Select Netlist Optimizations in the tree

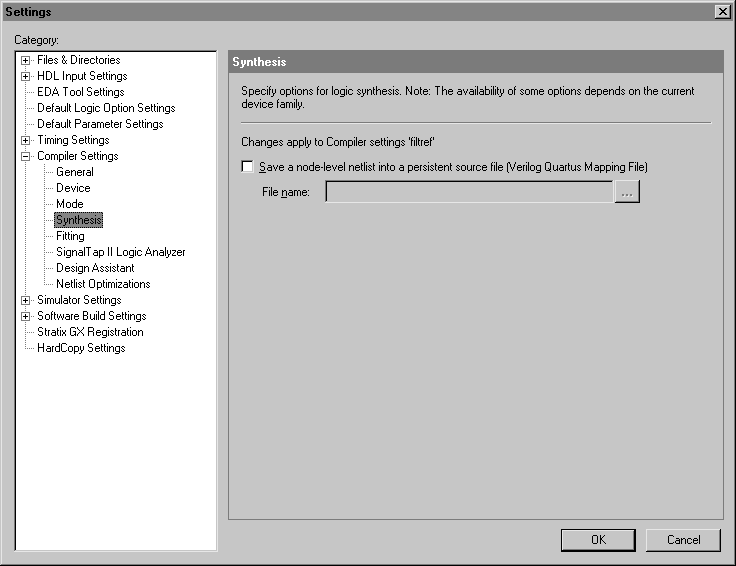(103, 284)
